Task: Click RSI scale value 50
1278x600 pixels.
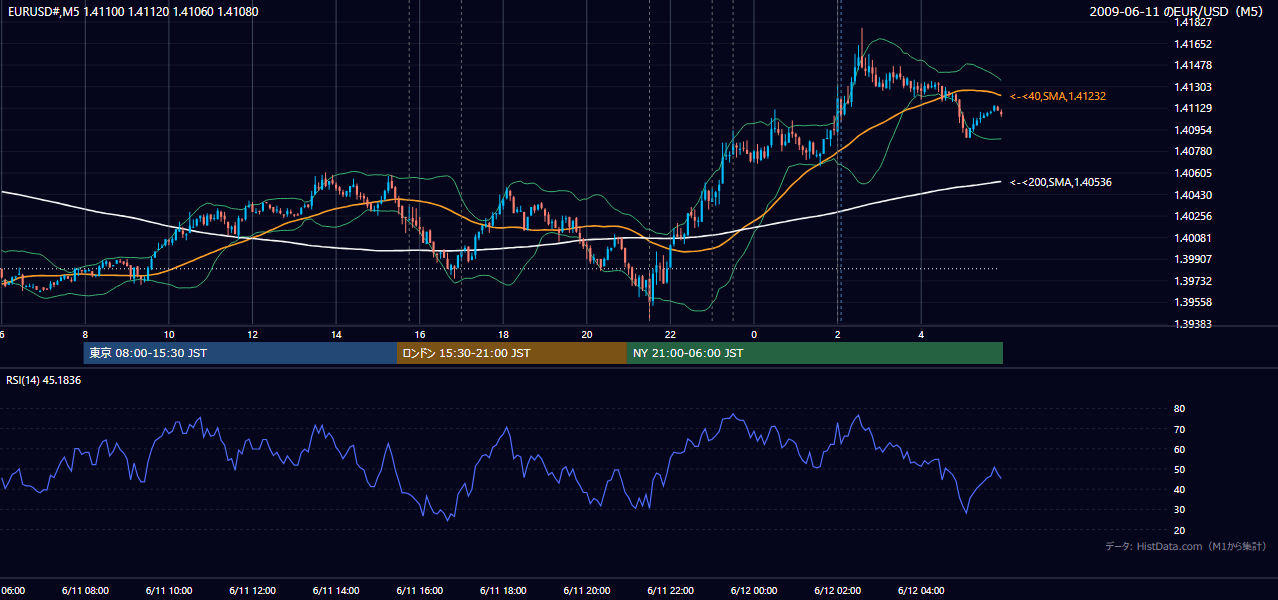Action: pyautogui.click(x=1180, y=469)
